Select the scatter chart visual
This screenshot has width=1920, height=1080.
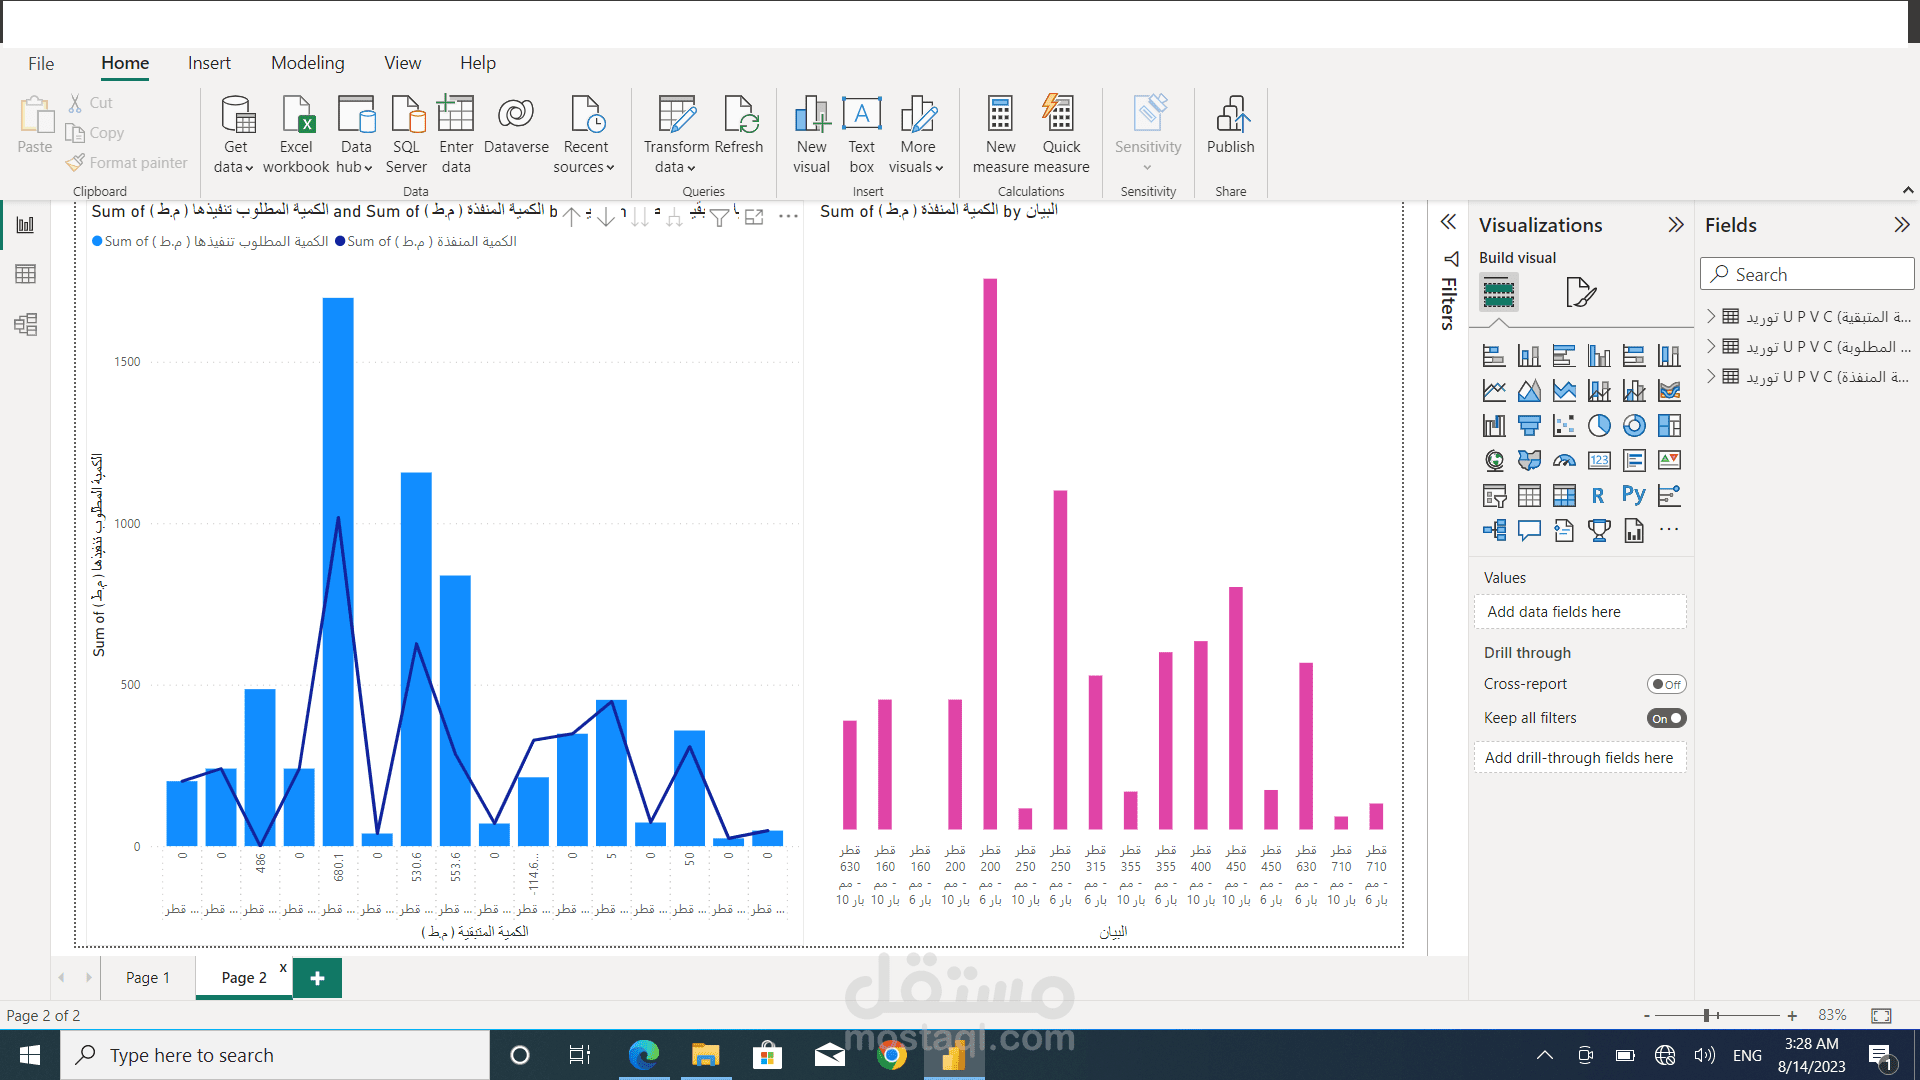click(1564, 426)
